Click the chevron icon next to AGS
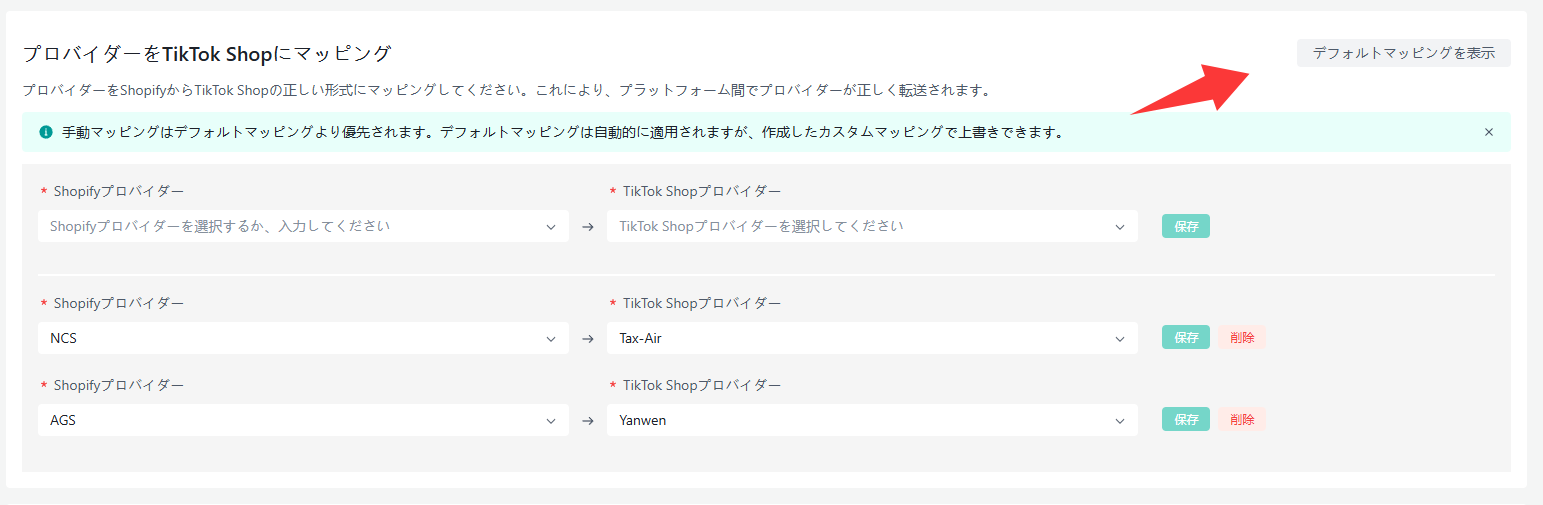The height and width of the screenshot is (505, 1543). click(551, 421)
